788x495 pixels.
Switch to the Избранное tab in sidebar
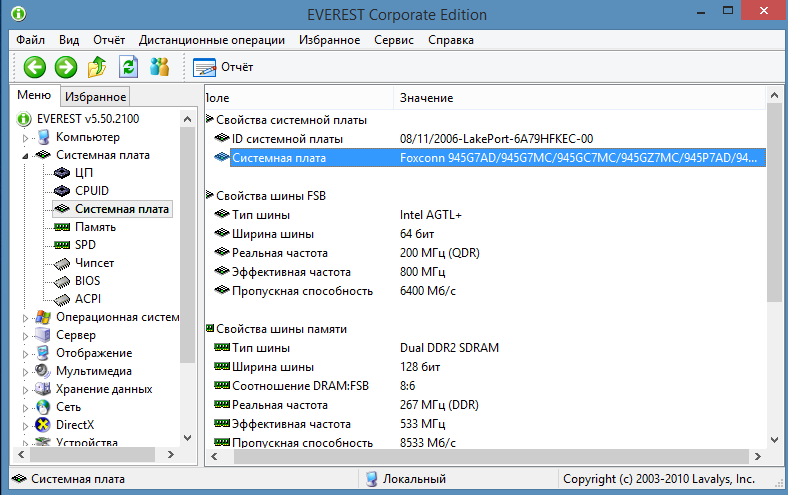95,96
